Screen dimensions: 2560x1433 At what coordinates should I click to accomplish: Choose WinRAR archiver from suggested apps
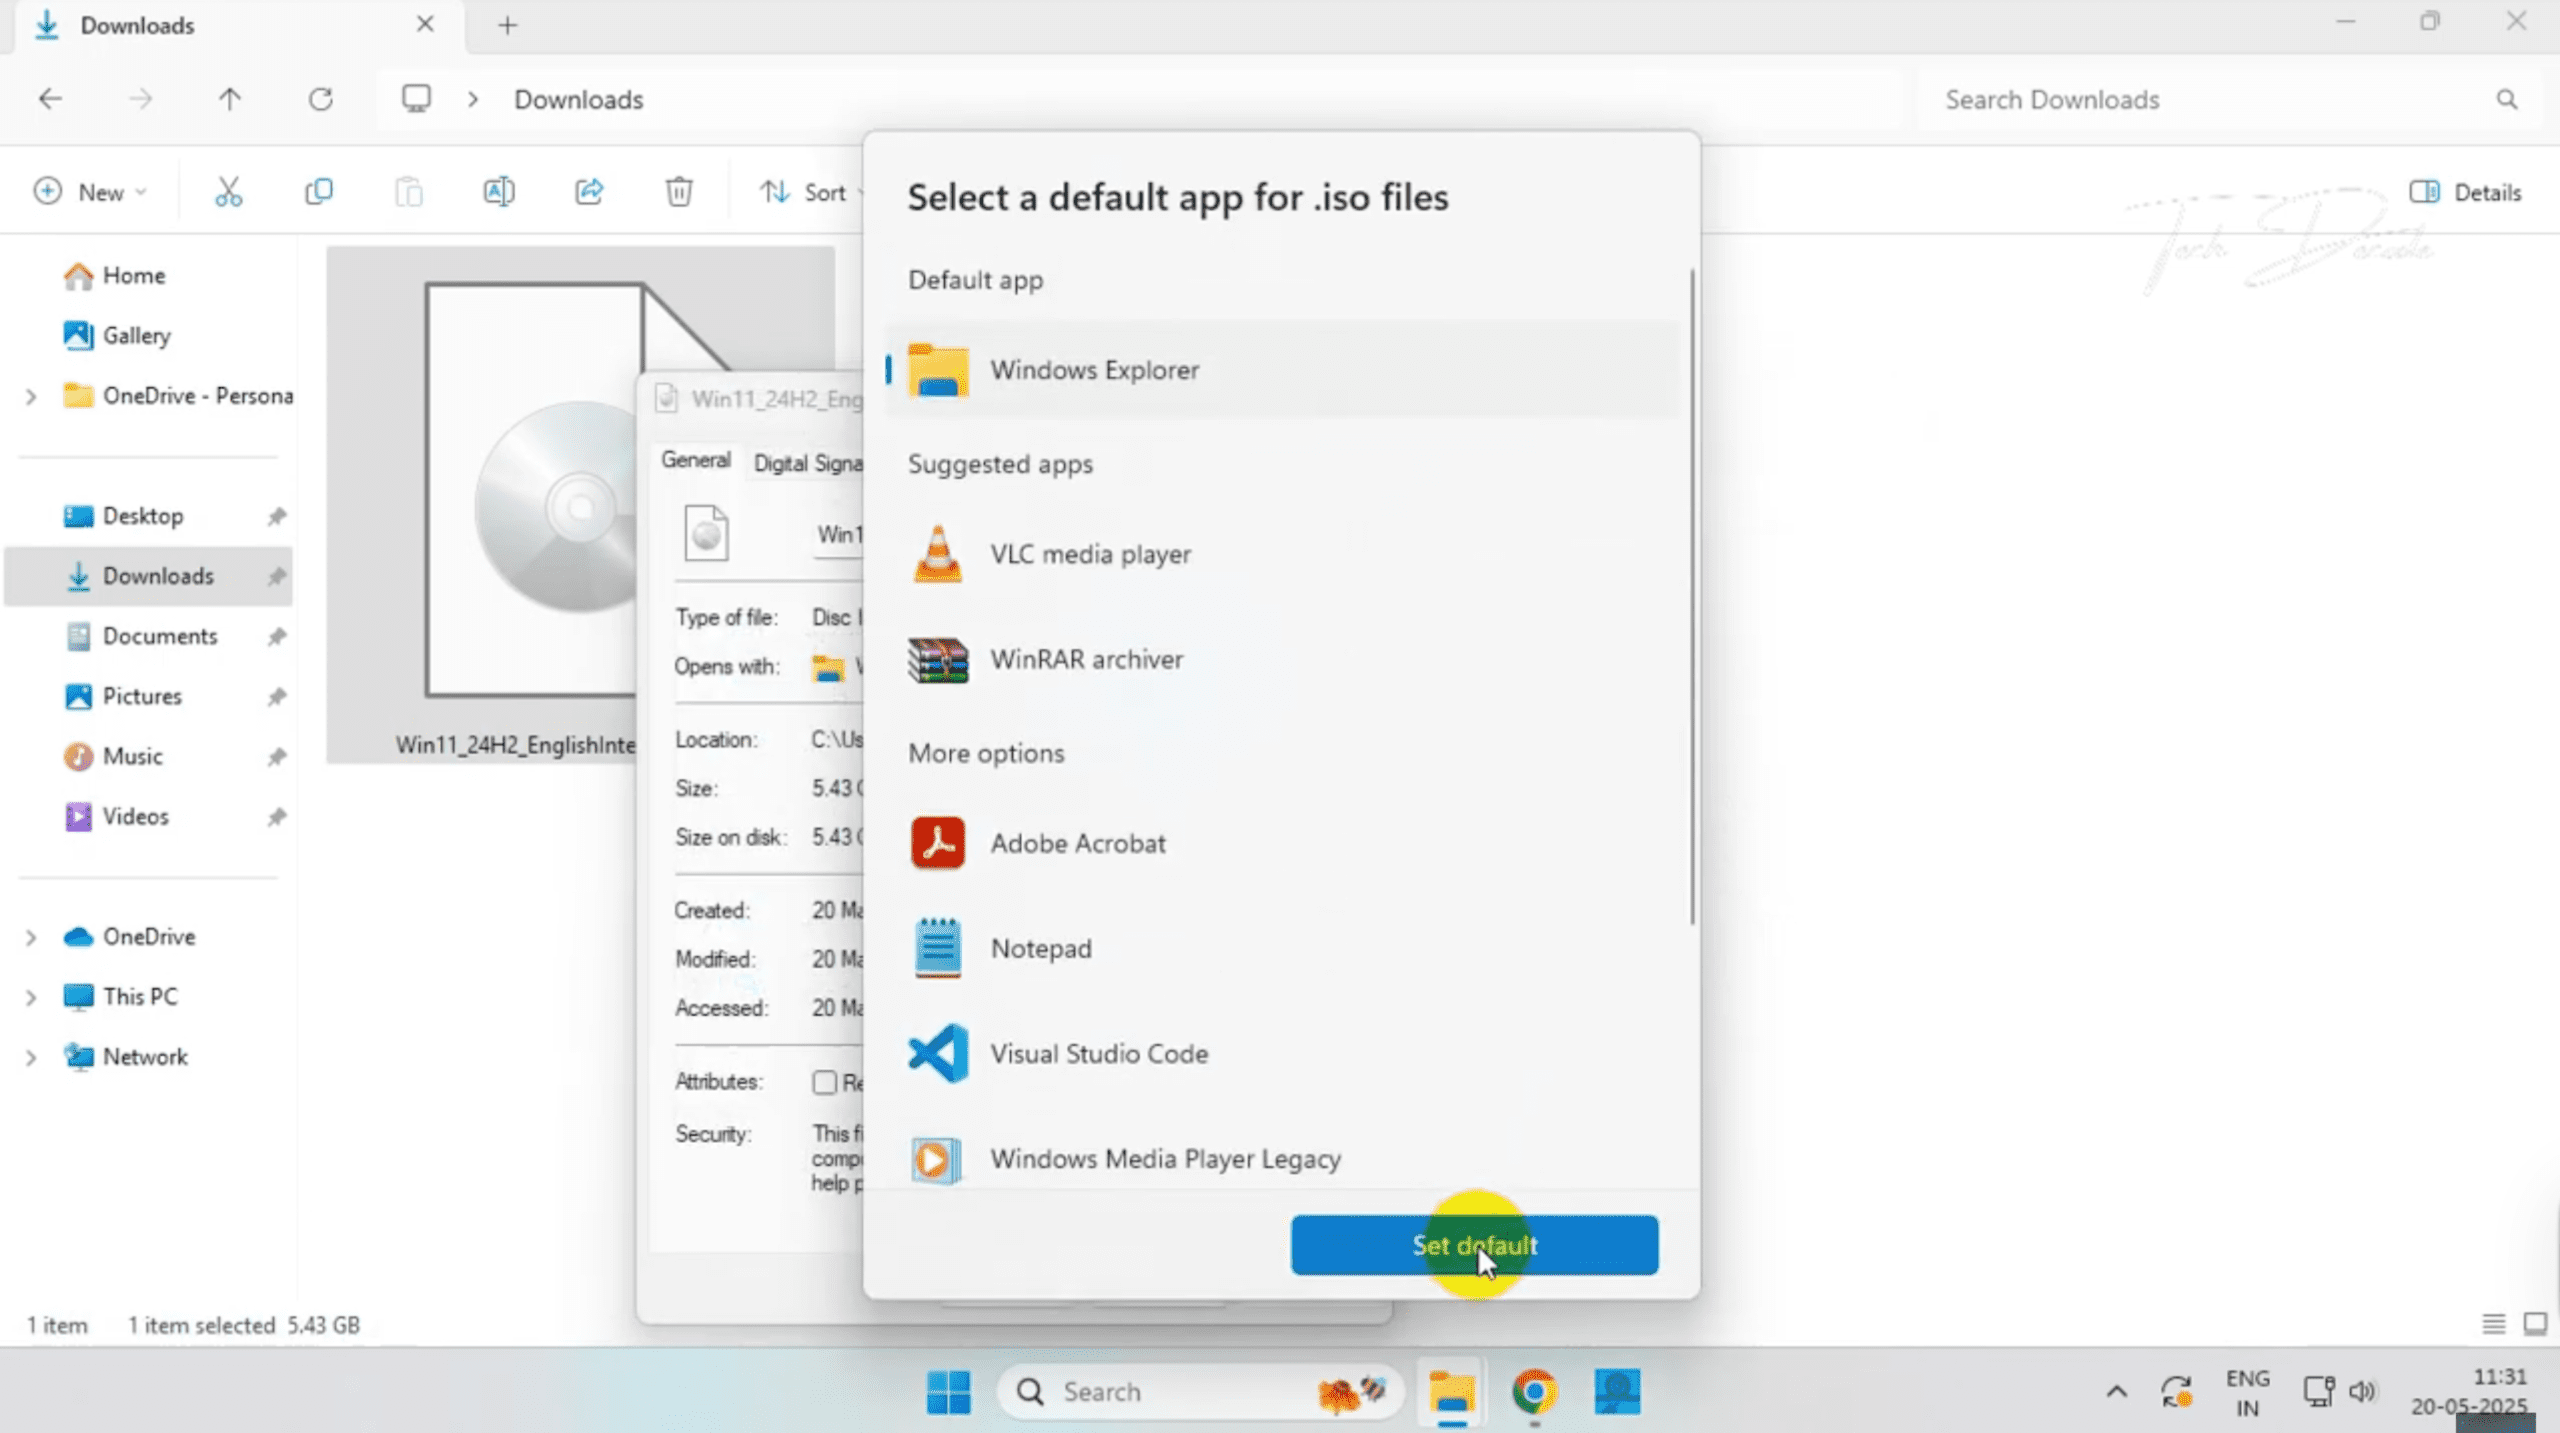pyautogui.click(x=1086, y=659)
